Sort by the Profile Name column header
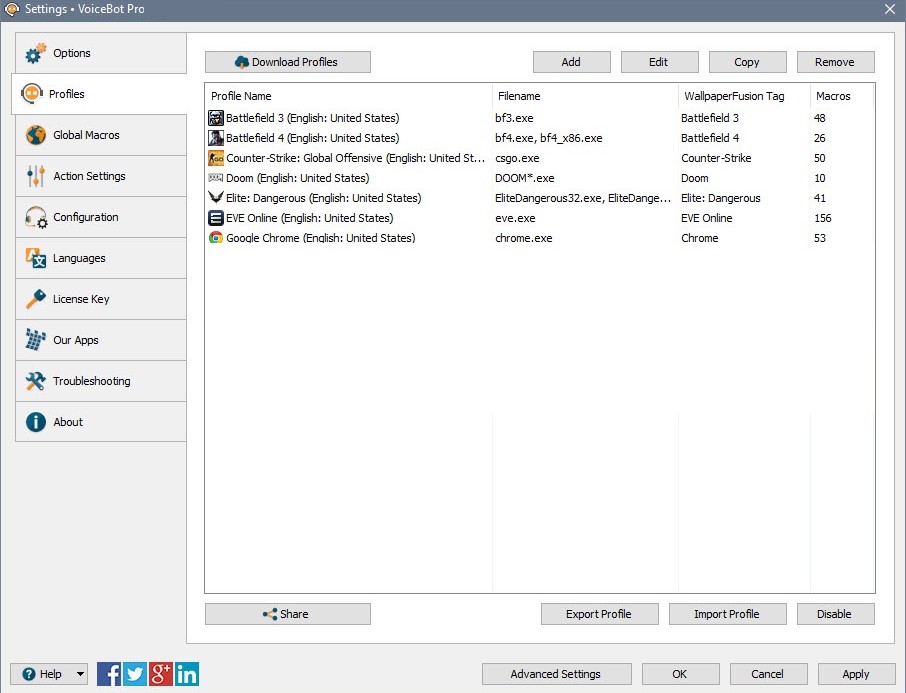The image size is (906, 693). coord(348,96)
